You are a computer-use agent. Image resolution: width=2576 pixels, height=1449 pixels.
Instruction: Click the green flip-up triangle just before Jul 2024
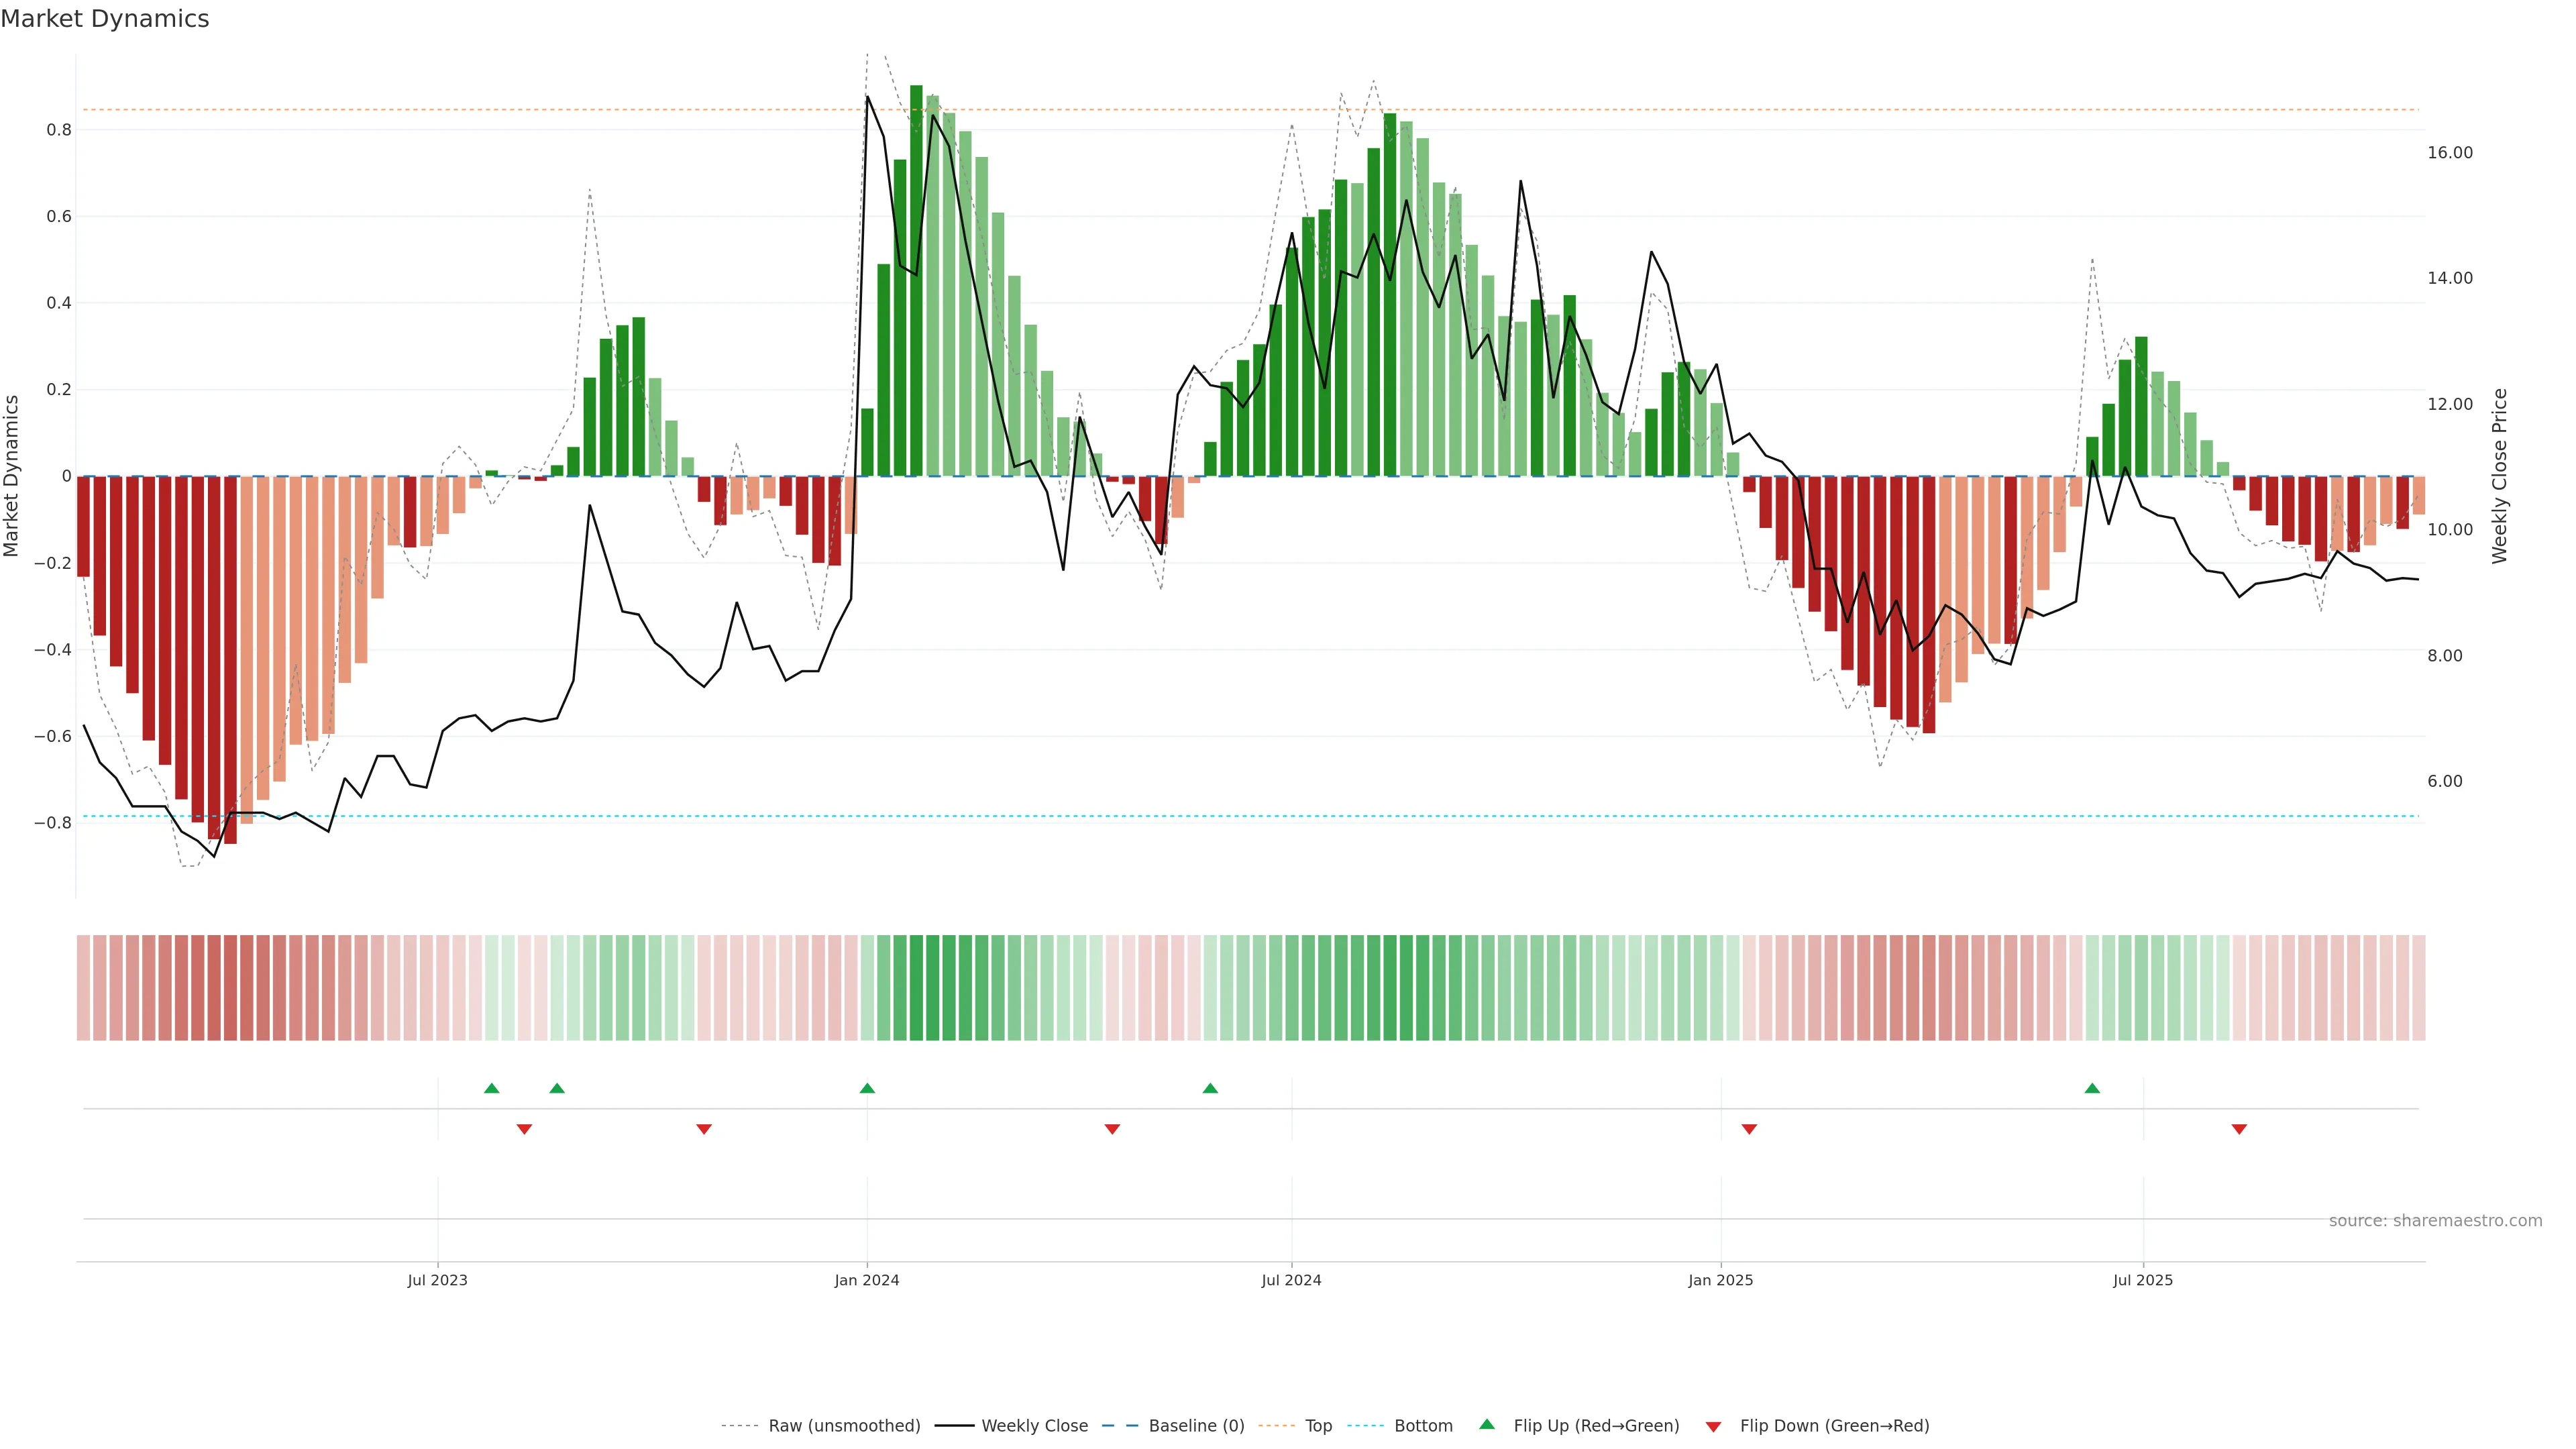coord(1210,1088)
